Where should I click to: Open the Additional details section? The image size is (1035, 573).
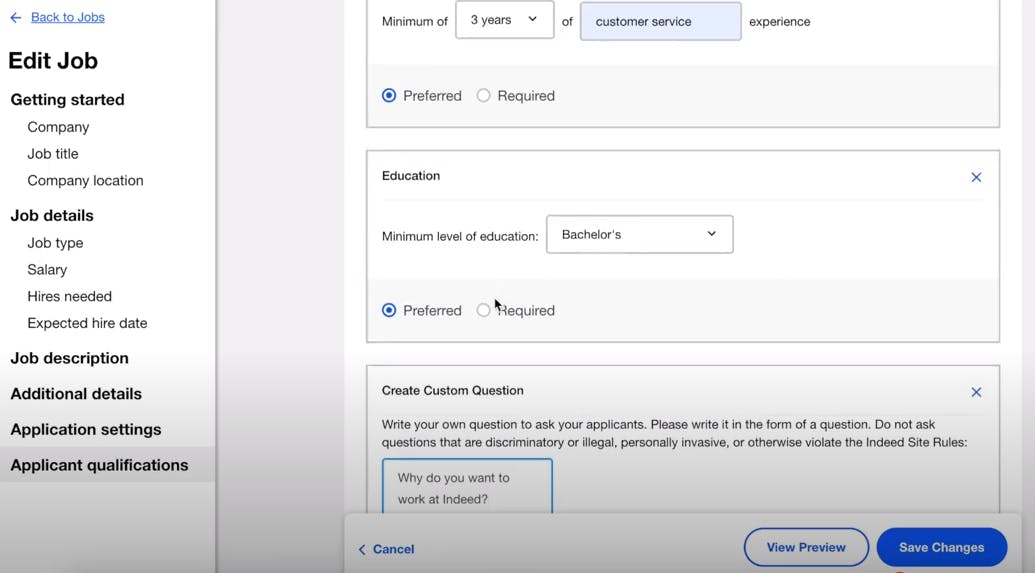(76, 394)
